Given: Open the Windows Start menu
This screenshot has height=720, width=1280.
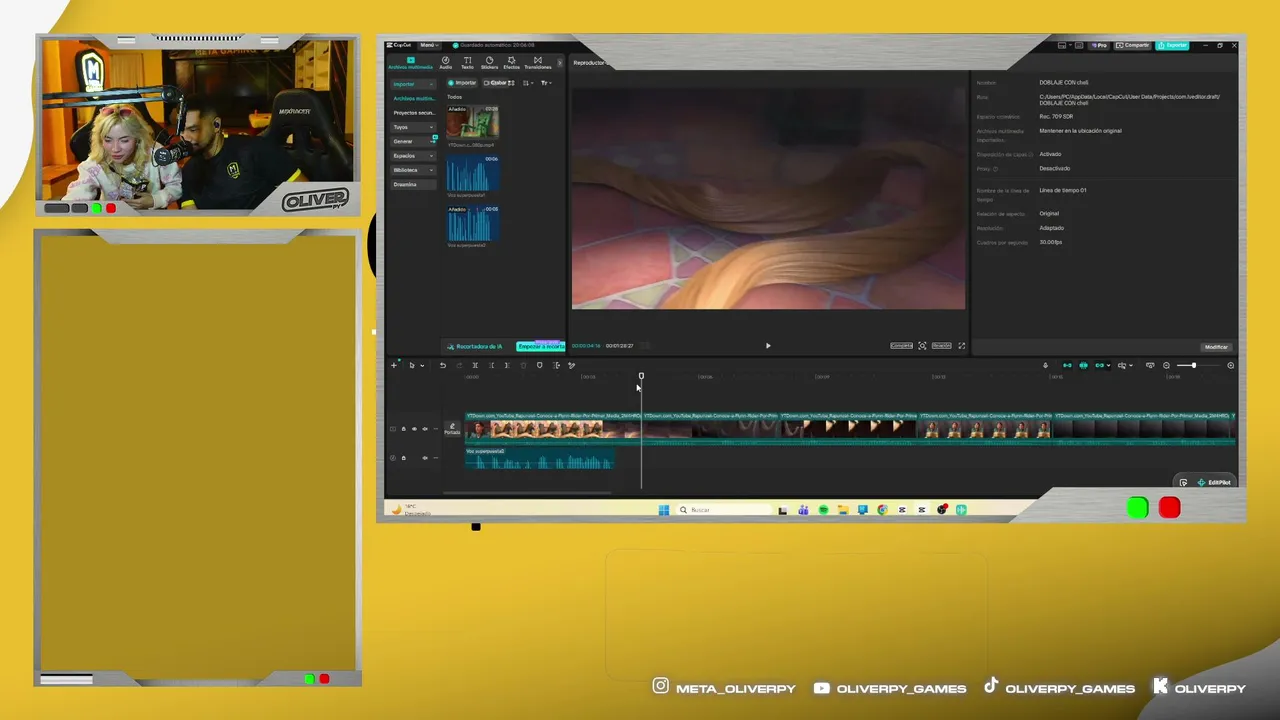Looking at the screenshot, I should (663, 510).
